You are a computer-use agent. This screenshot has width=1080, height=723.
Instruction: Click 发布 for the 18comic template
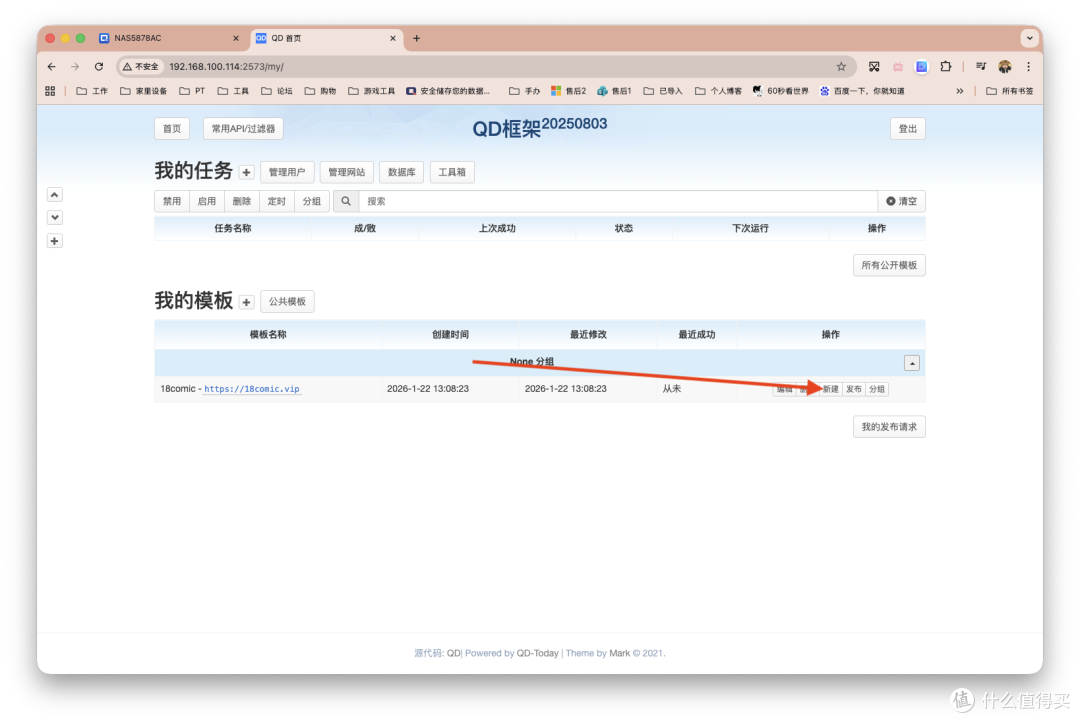(853, 389)
